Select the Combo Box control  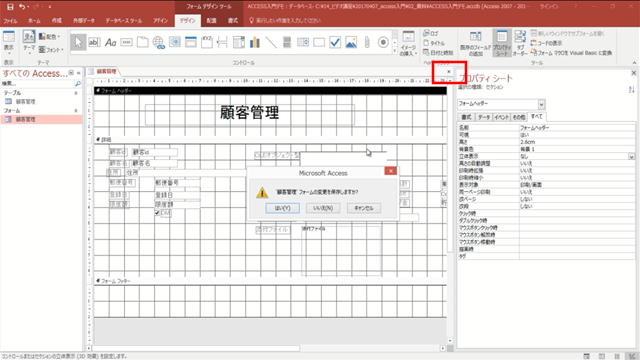(x=239, y=42)
